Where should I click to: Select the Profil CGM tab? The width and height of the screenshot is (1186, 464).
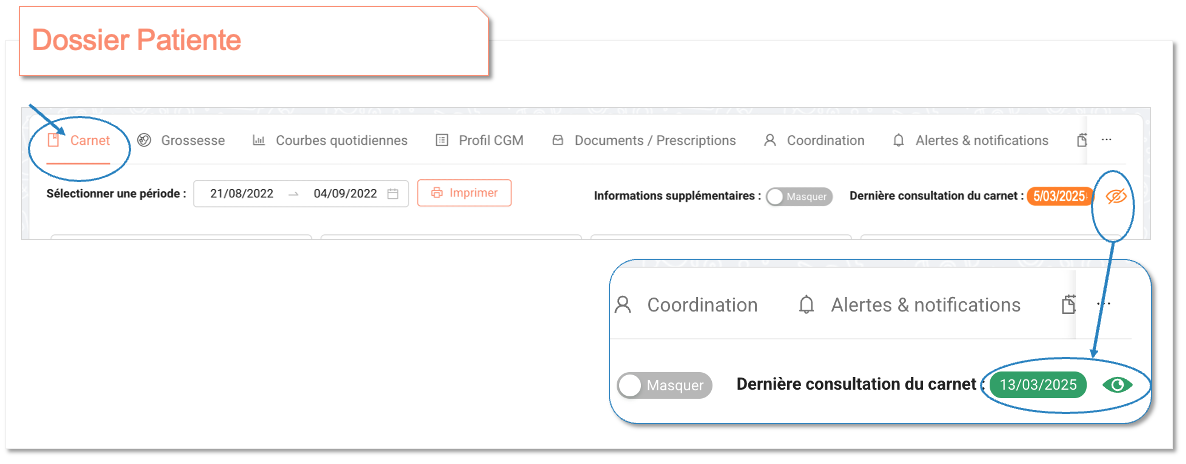[480, 140]
